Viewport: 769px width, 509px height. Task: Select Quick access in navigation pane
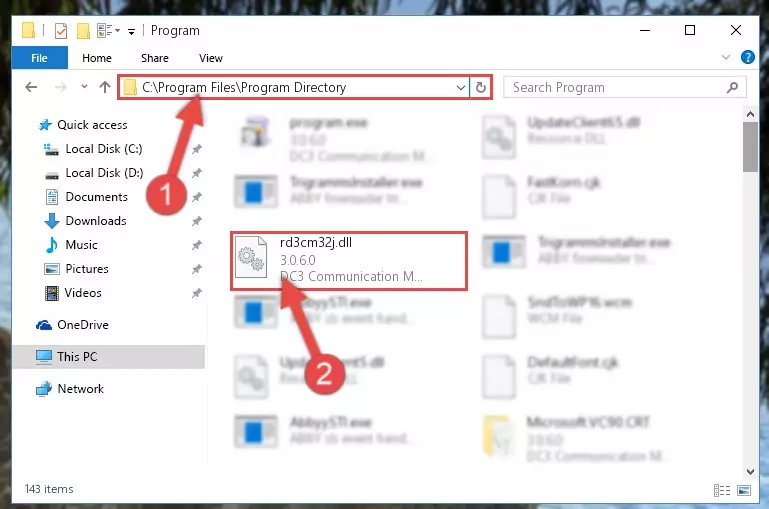pos(92,125)
